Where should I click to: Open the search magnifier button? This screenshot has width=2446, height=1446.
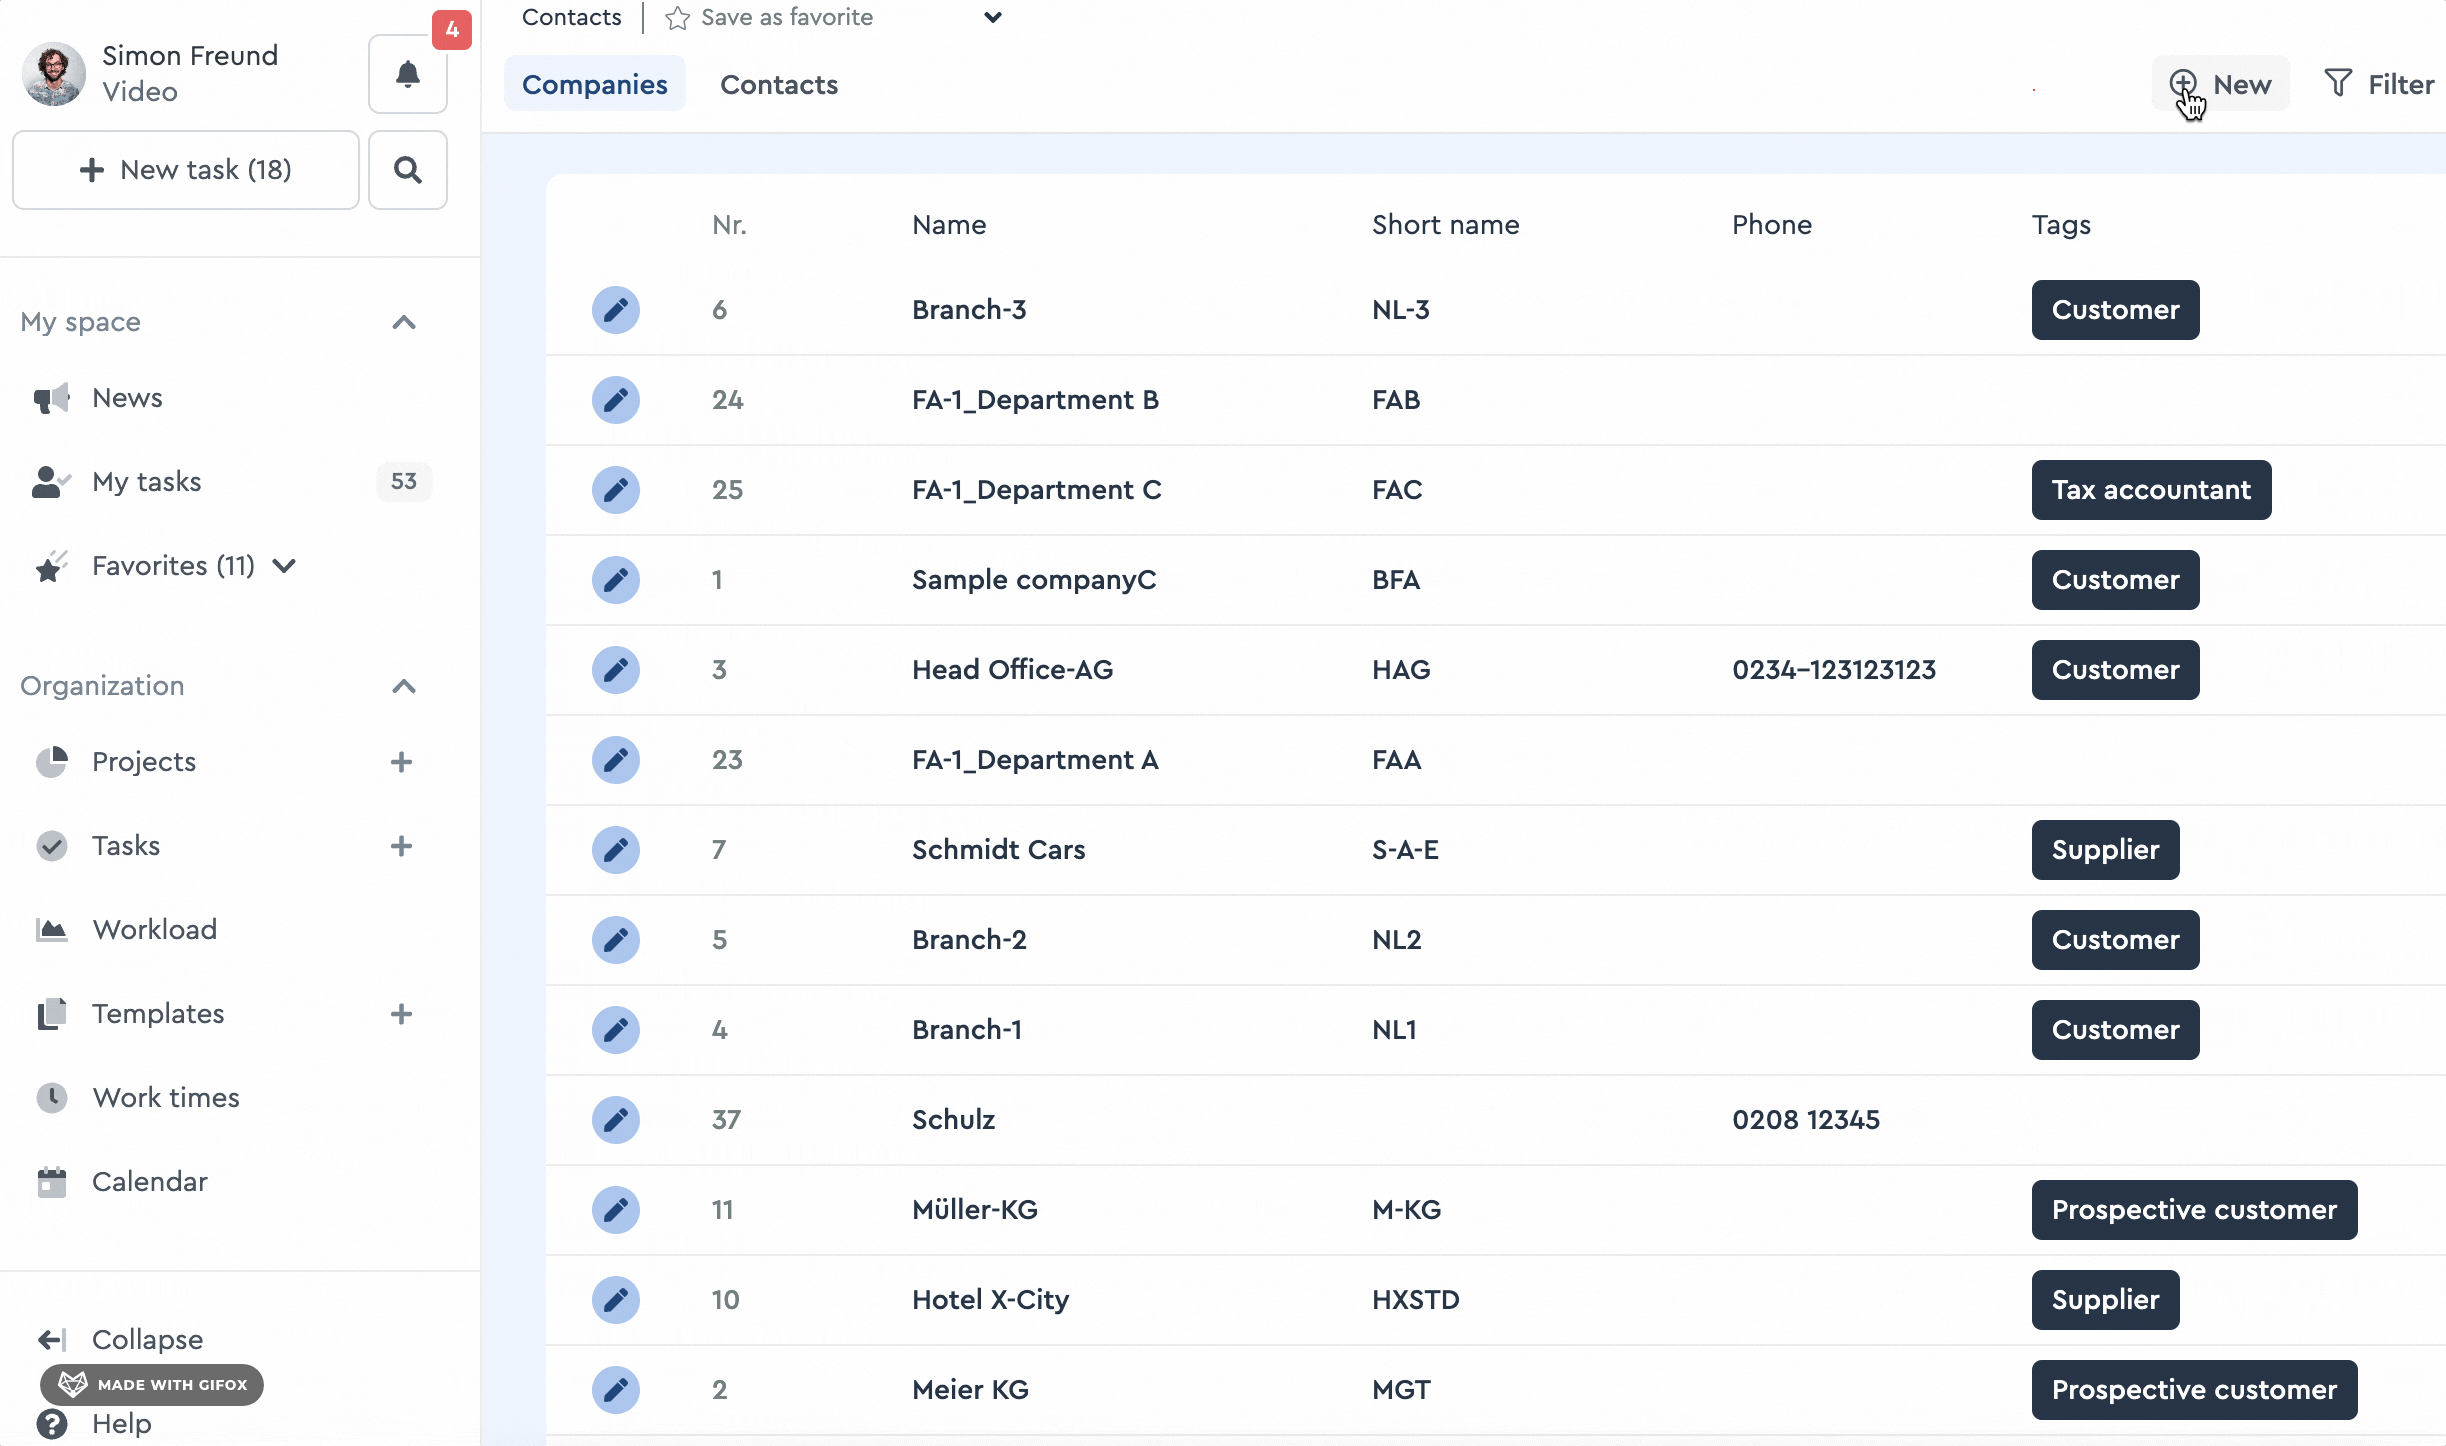click(407, 170)
